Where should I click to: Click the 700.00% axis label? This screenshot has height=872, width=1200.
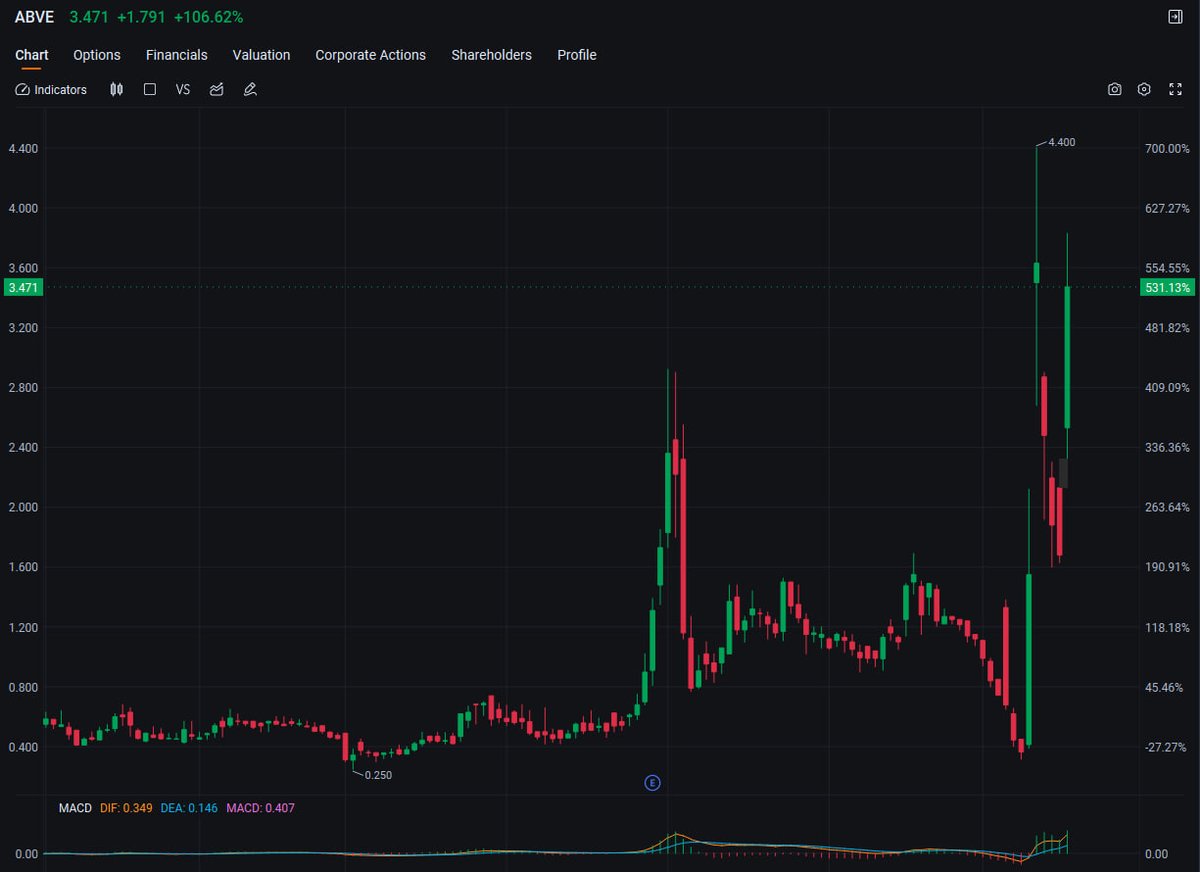click(x=1167, y=149)
